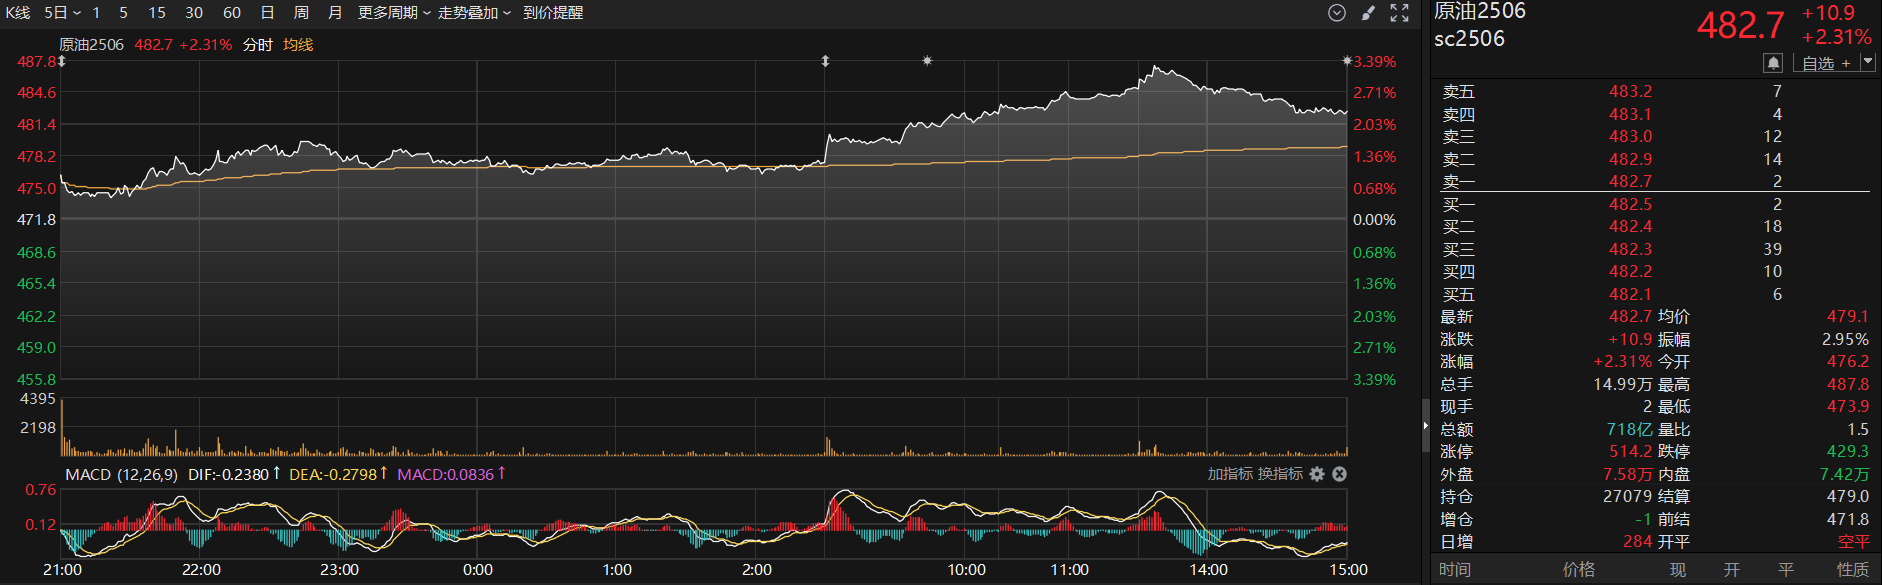This screenshot has width=1882, height=585.
Task: Click the large 482.7 latest price
Action: click(x=1741, y=25)
